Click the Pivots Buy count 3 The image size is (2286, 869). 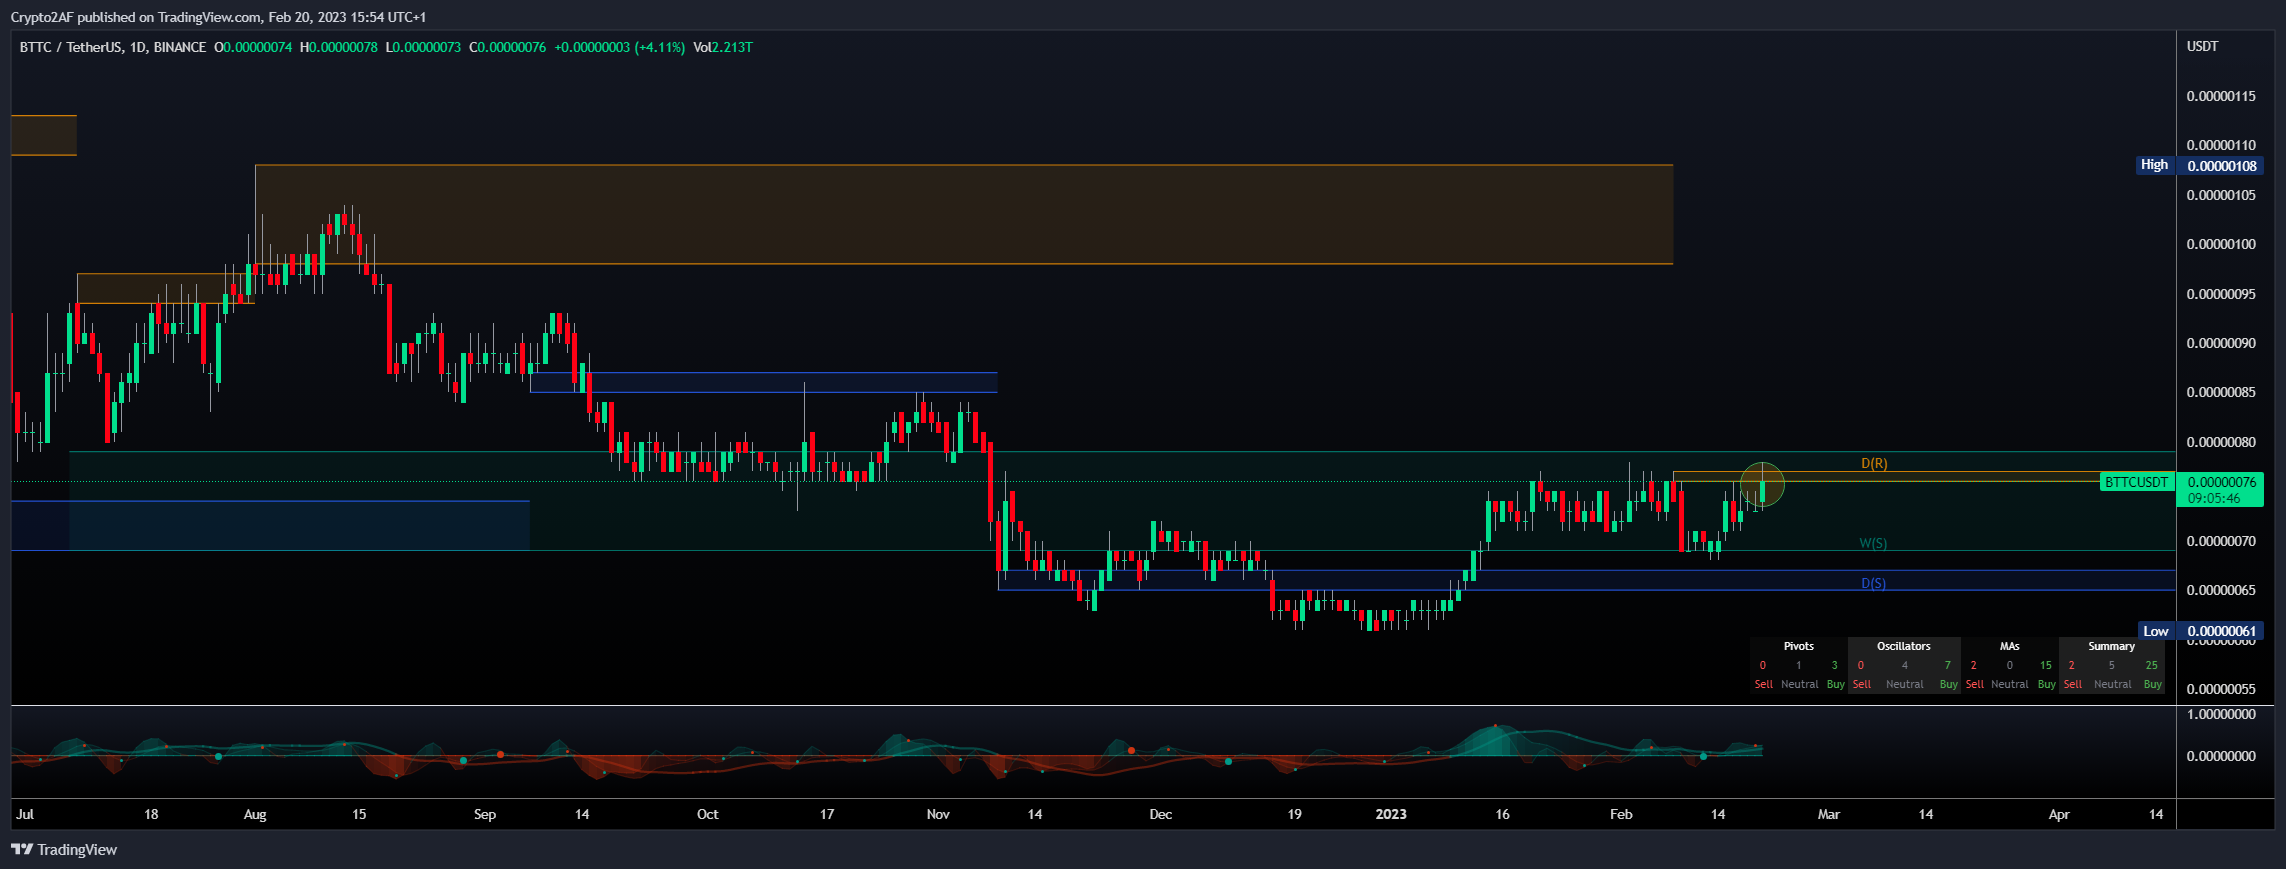coord(1834,665)
